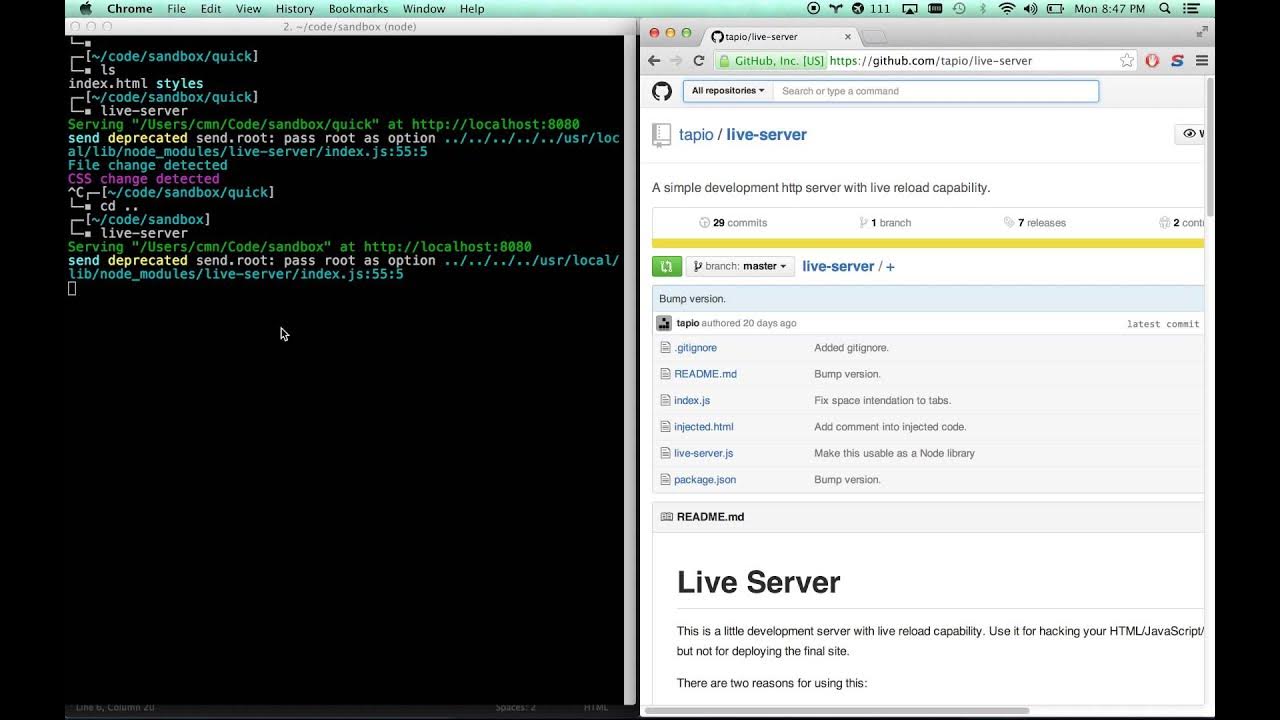Bookmark this page with the star icon

pyautogui.click(x=1127, y=60)
